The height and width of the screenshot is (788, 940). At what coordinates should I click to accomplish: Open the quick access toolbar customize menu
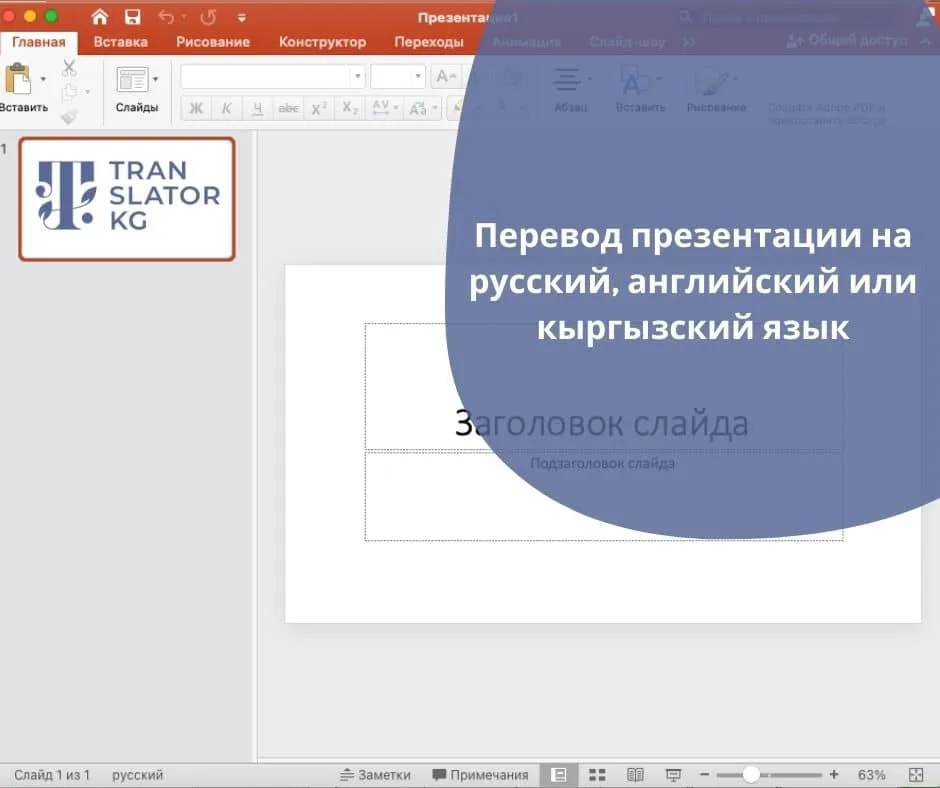pos(242,18)
